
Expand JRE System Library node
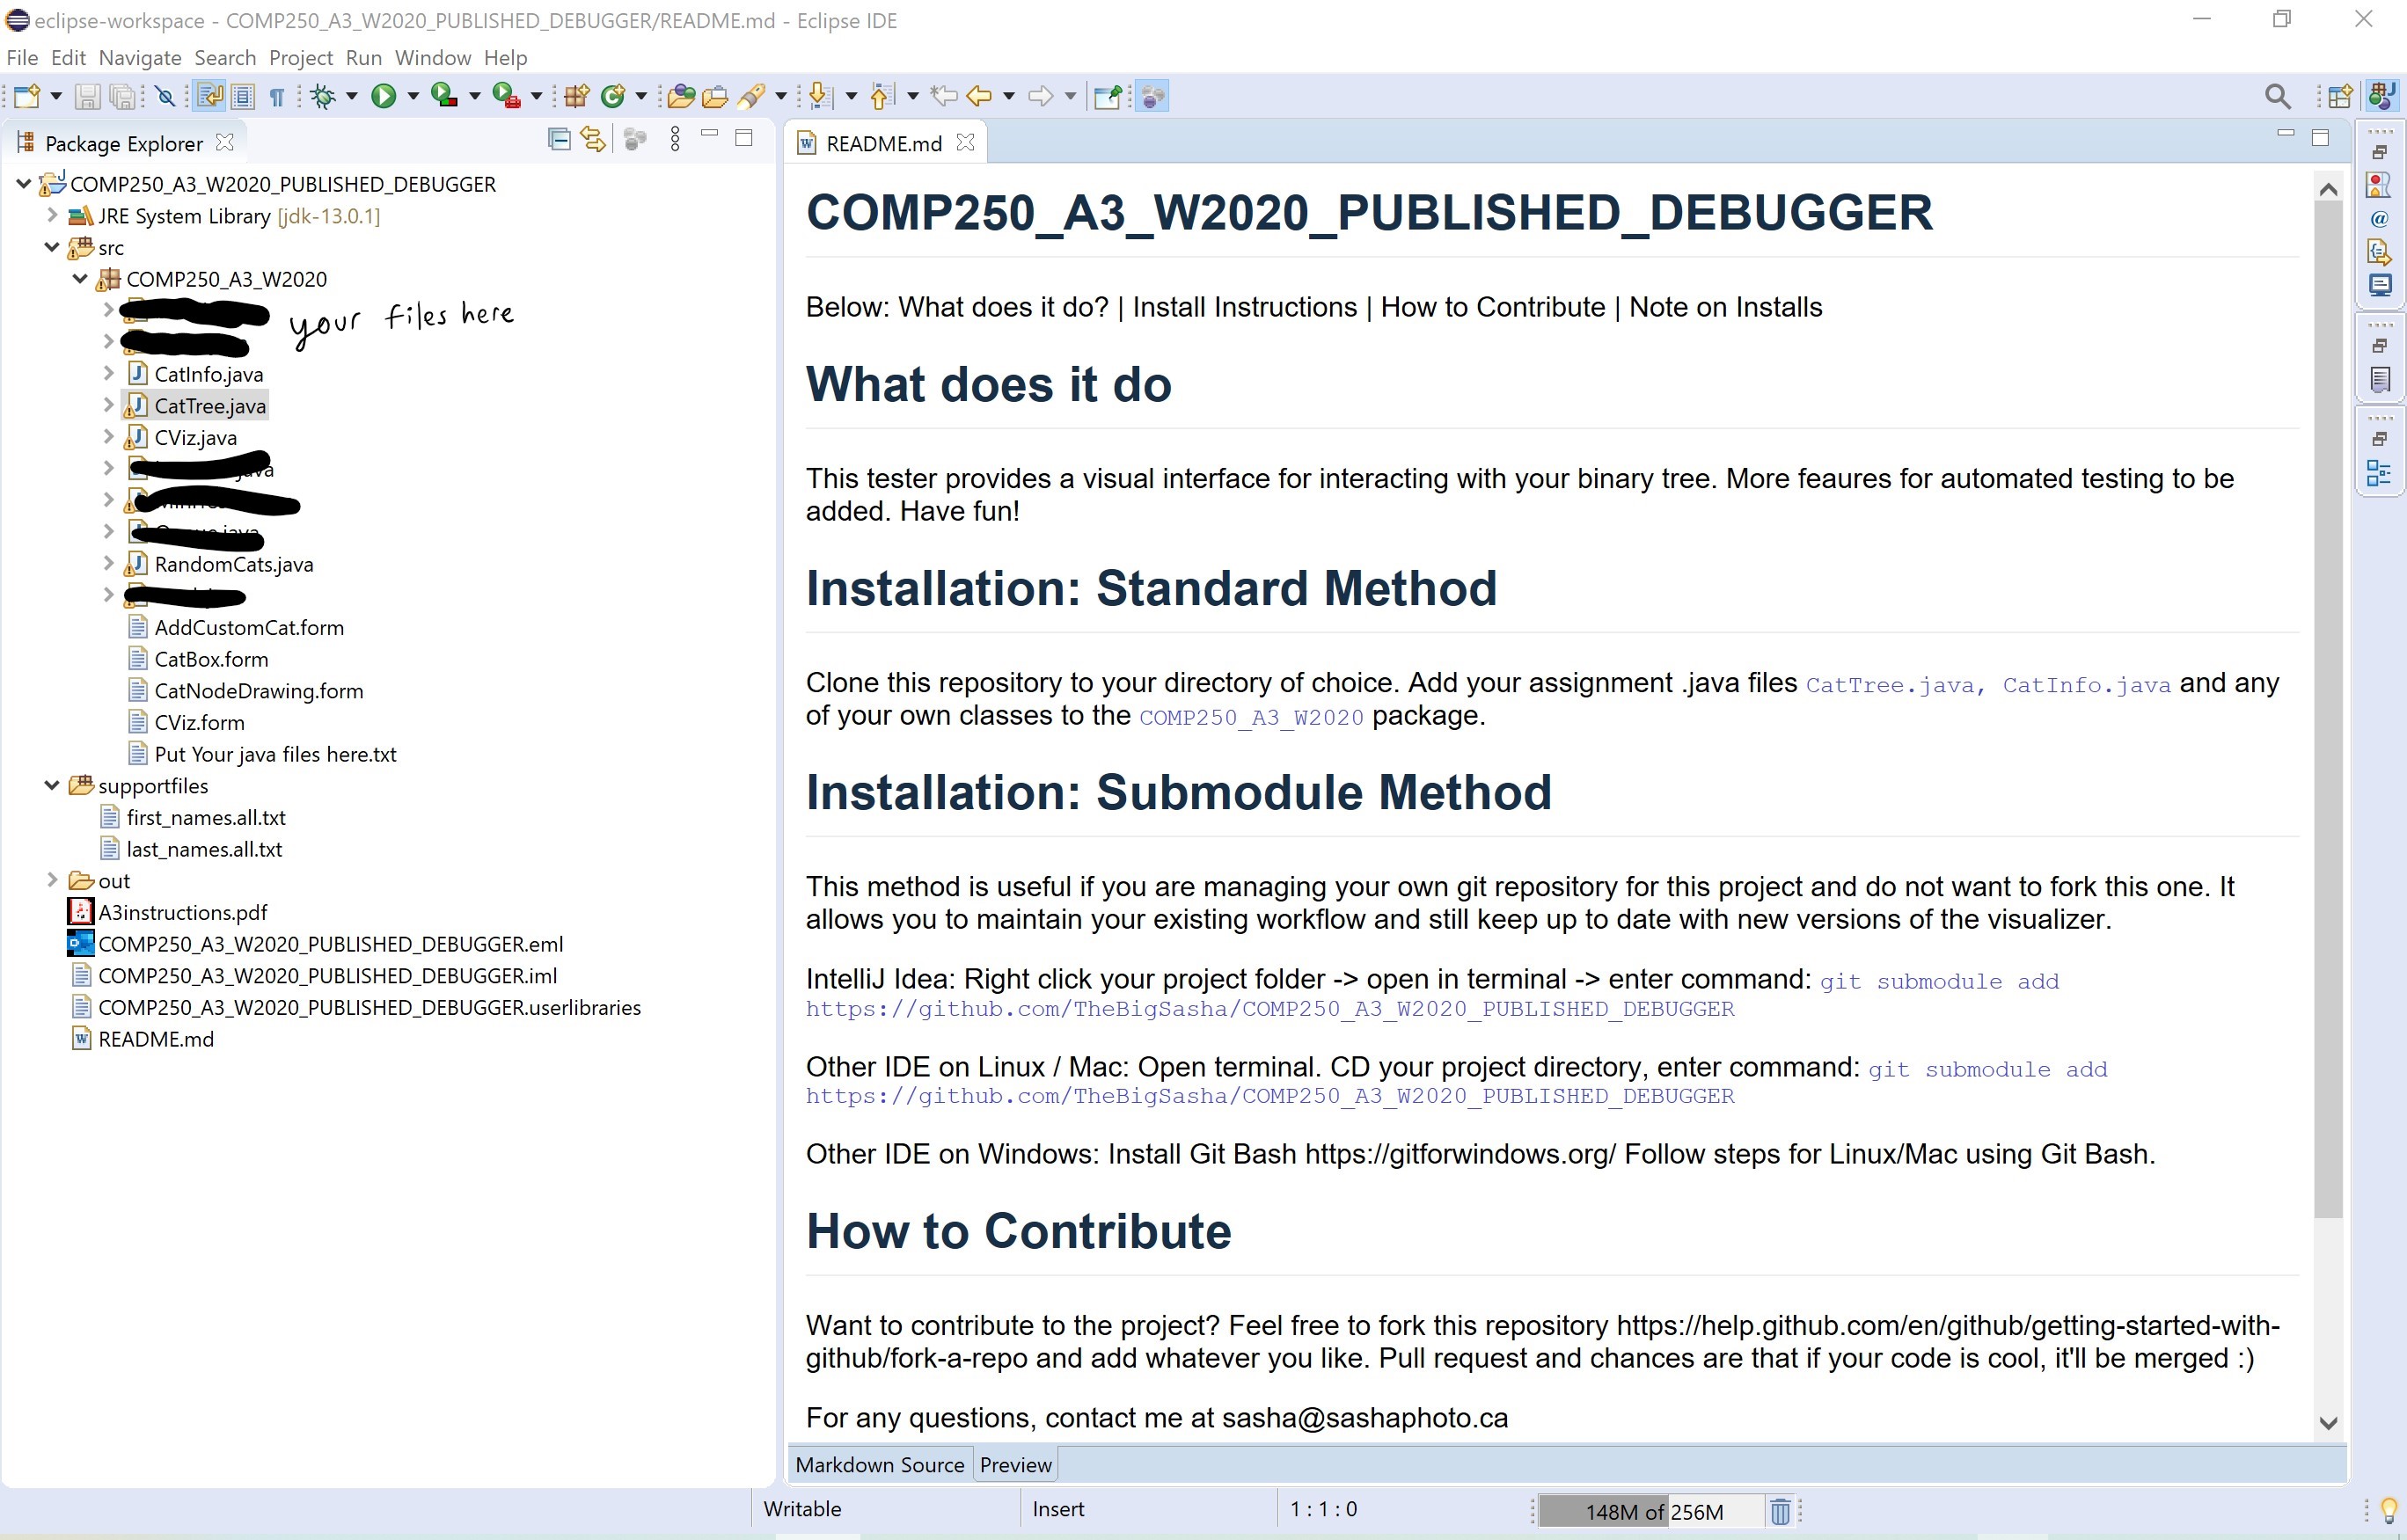click(x=52, y=215)
